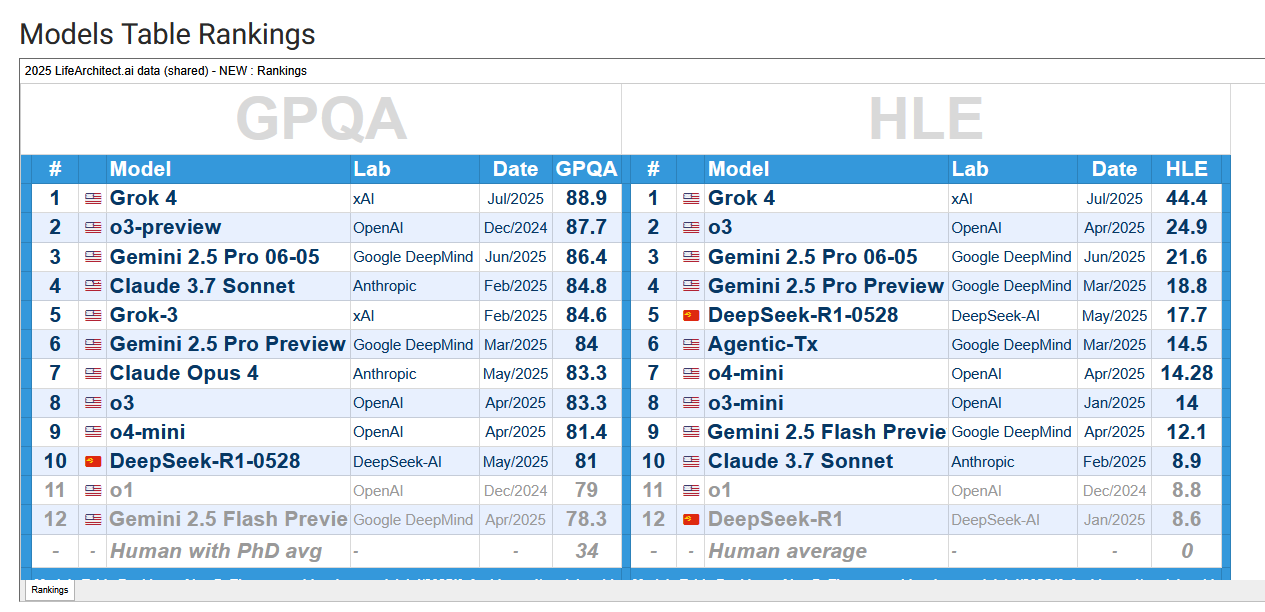Screen dimensions: 1265x612
Task: Click the o3-preview model cell
Action: coord(228,227)
